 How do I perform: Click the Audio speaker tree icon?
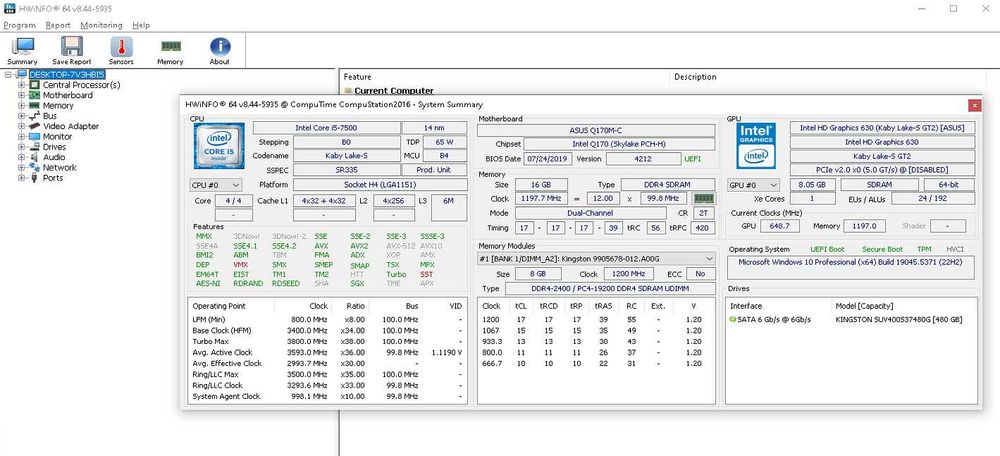tap(33, 157)
